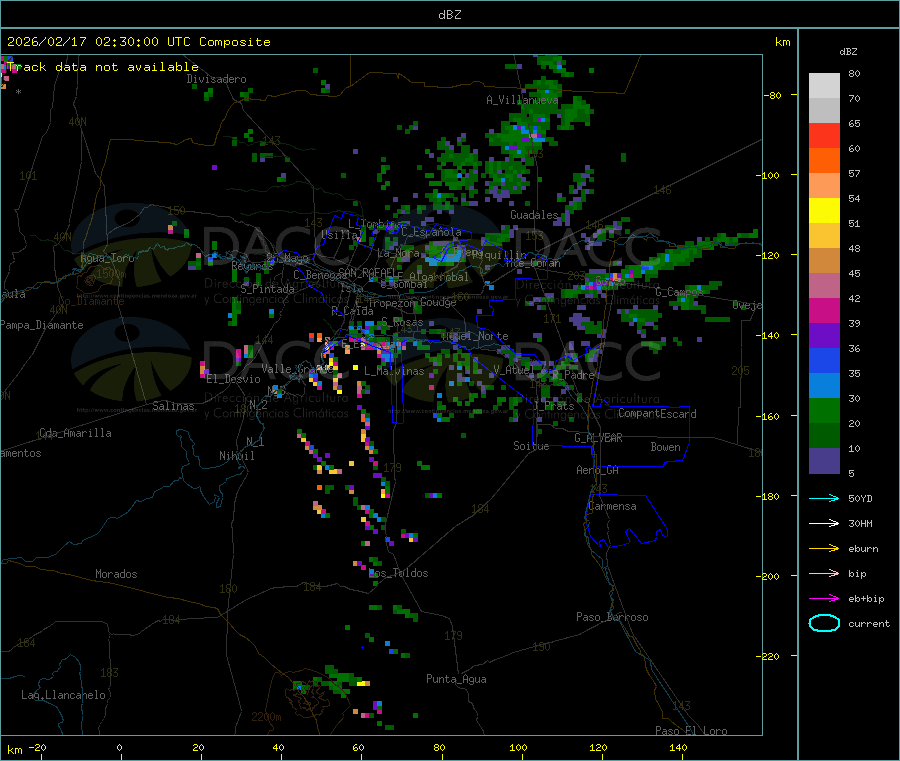Screen dimensions: 900x761
Task: Click the 'El_Desvio' map label
Action: tap(233, 379)
